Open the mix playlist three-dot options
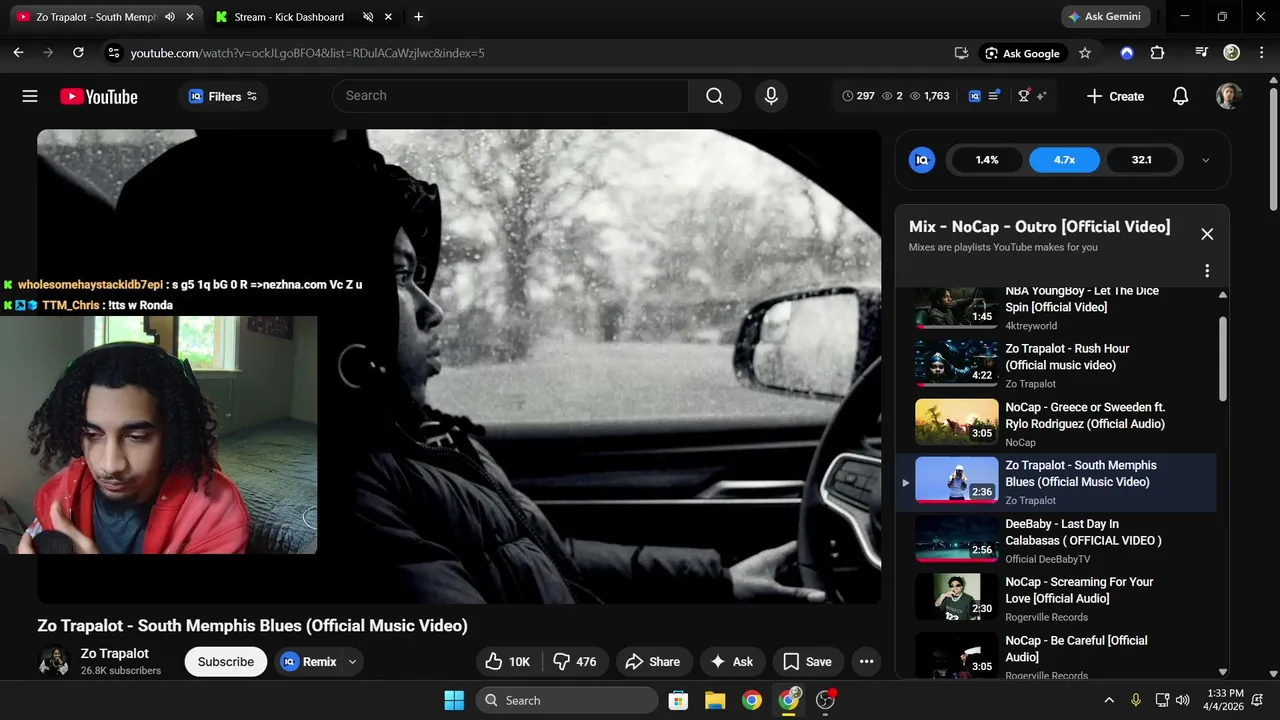Image resolution: width=1280 pixels, height=720 pixels. (1207, 271)
